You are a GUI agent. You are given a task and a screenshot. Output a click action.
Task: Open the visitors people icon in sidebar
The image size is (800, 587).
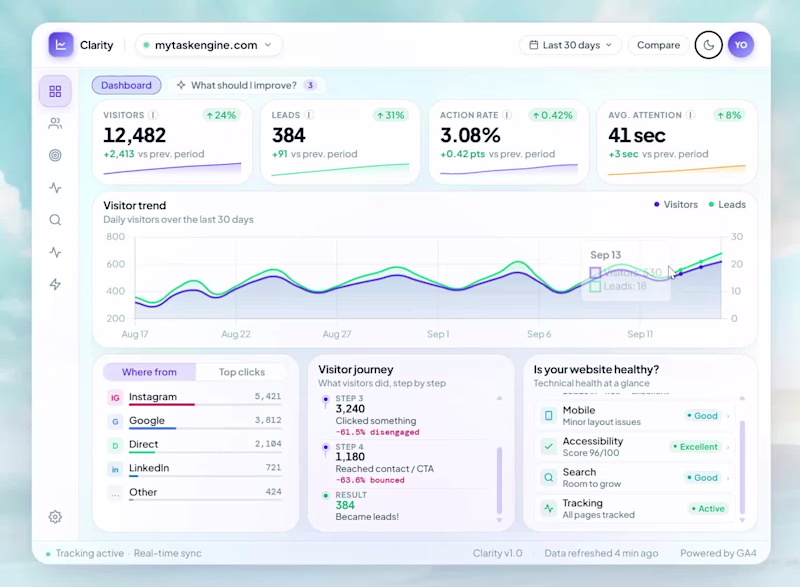pyautogui.click(x=55, y=123)
